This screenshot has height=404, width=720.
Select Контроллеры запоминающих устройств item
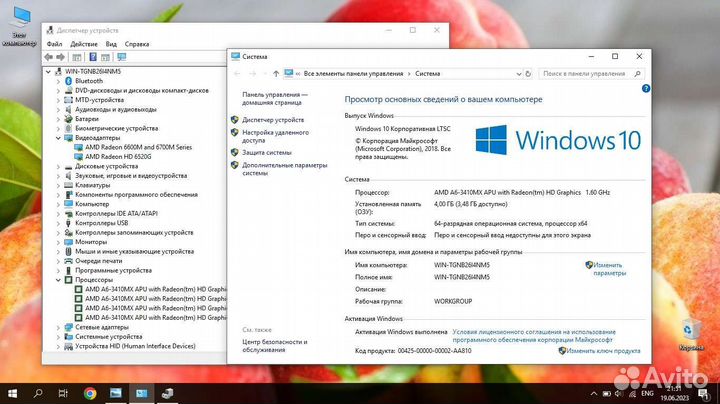[134, 232]
